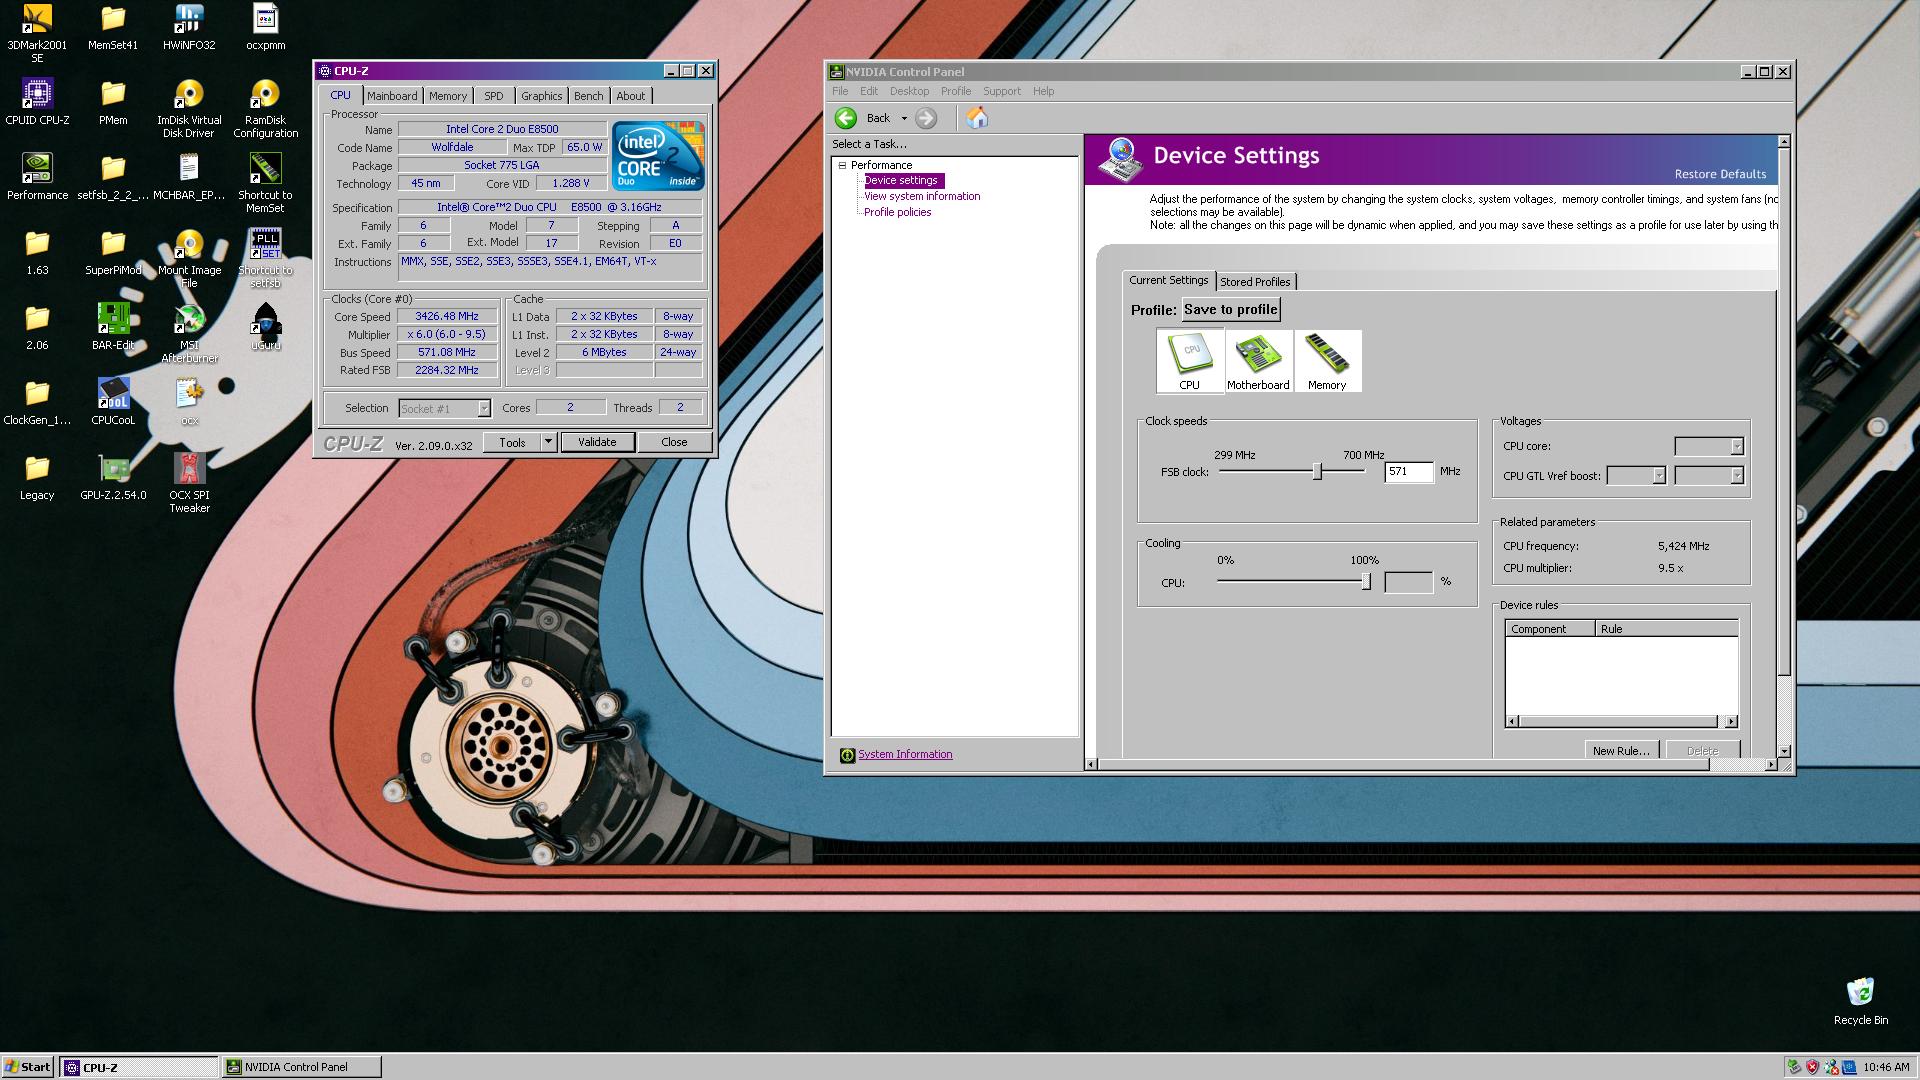Screen dimensions: 1920x1080
Task: Open the PMem folder icon
Action: 113,102
